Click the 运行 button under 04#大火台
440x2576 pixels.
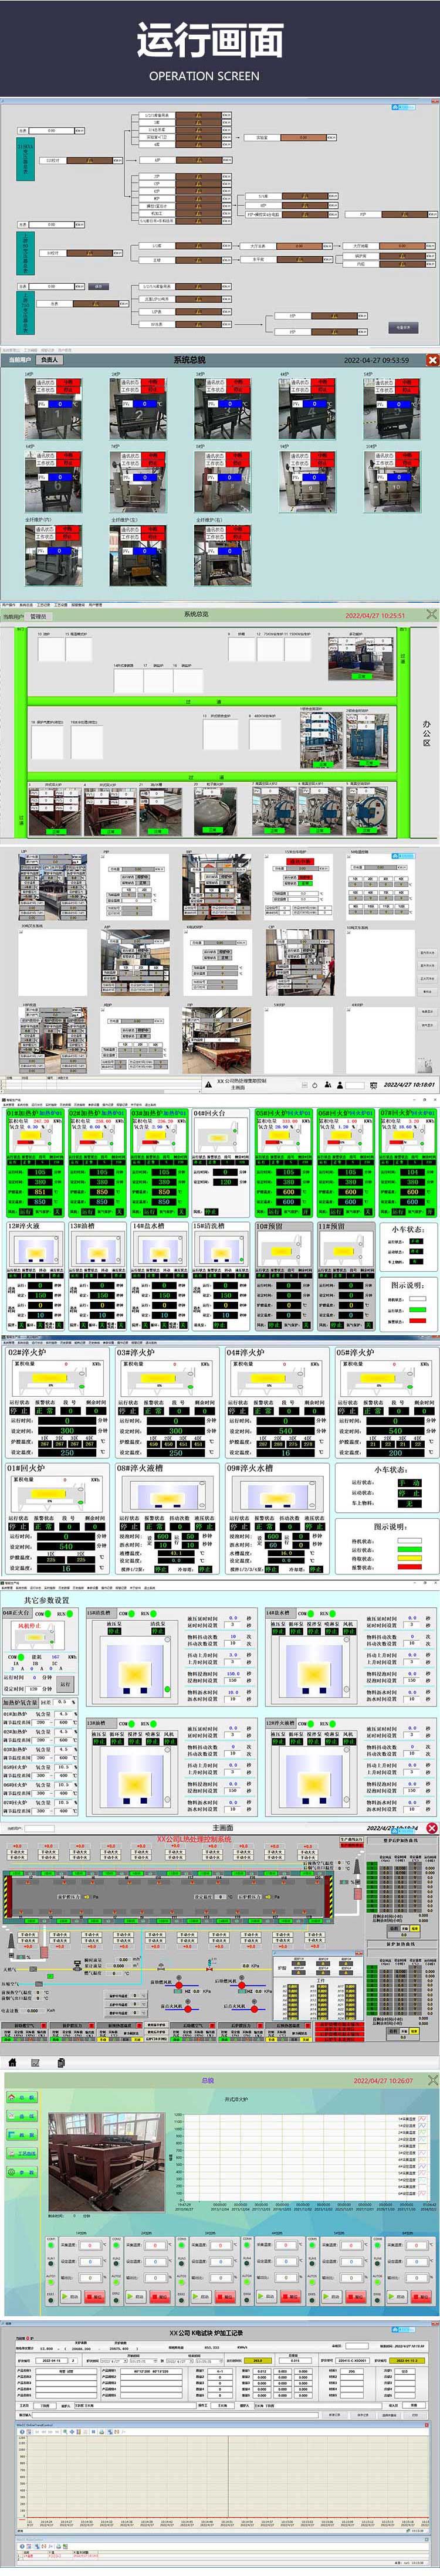click(64, 1684)
